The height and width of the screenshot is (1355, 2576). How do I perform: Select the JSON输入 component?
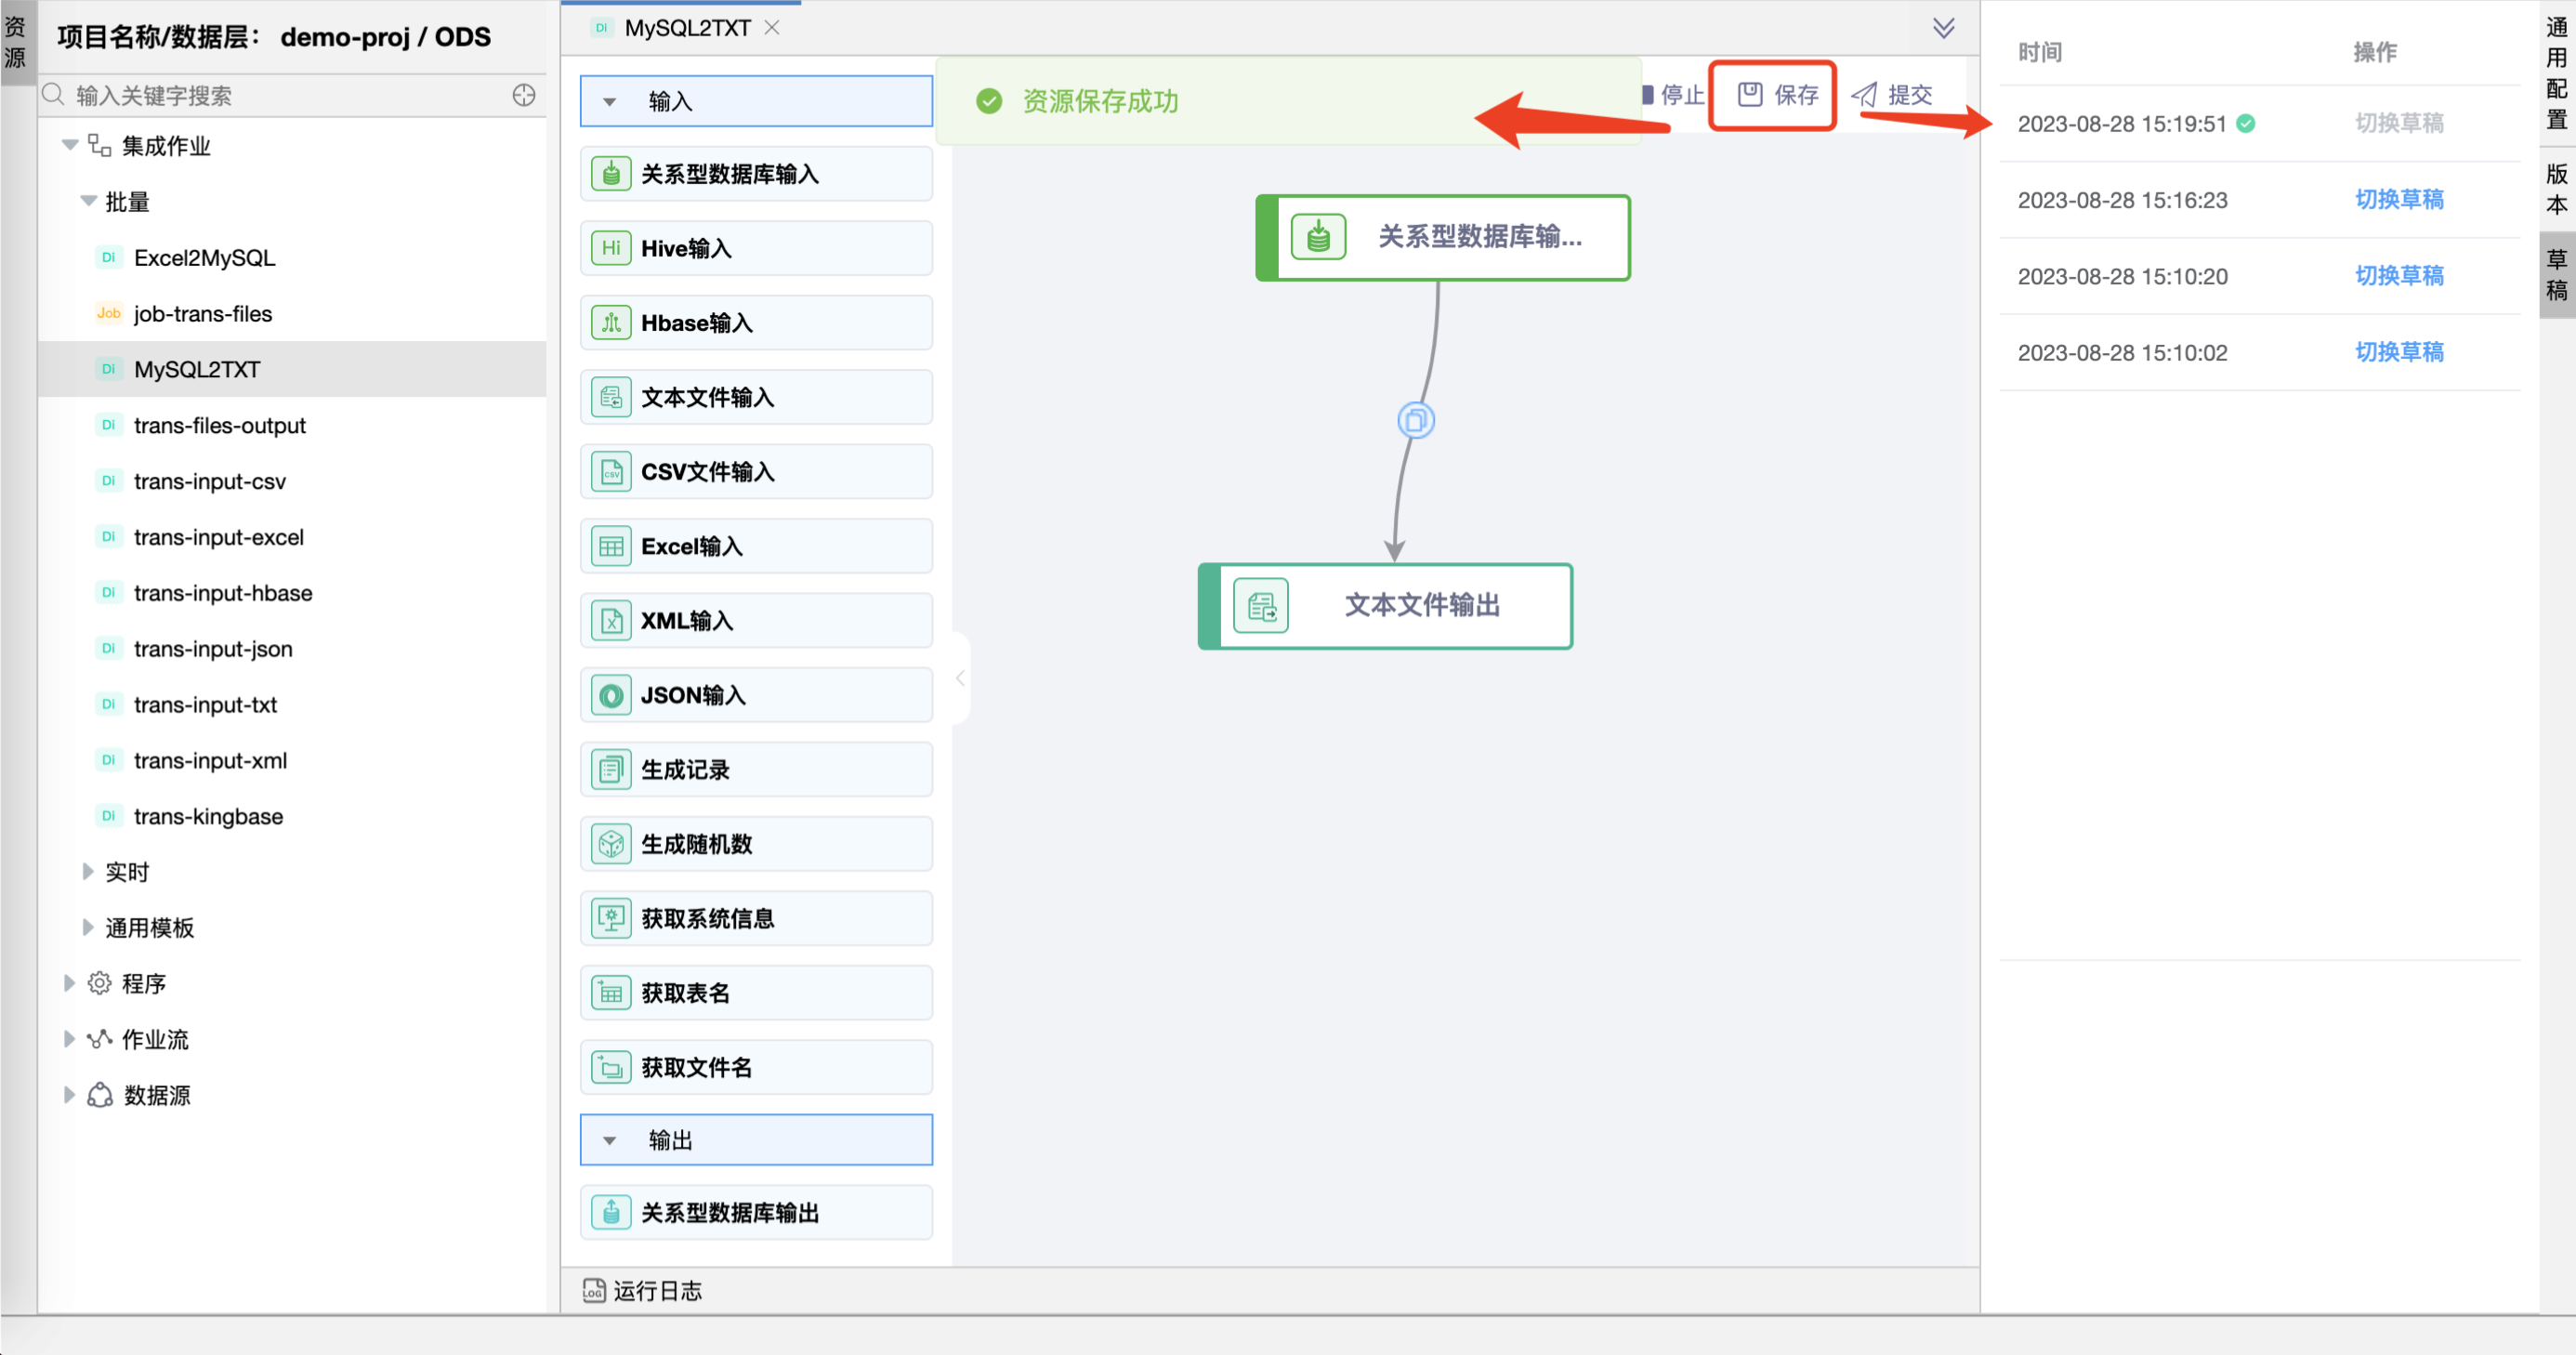click(756, 694)
